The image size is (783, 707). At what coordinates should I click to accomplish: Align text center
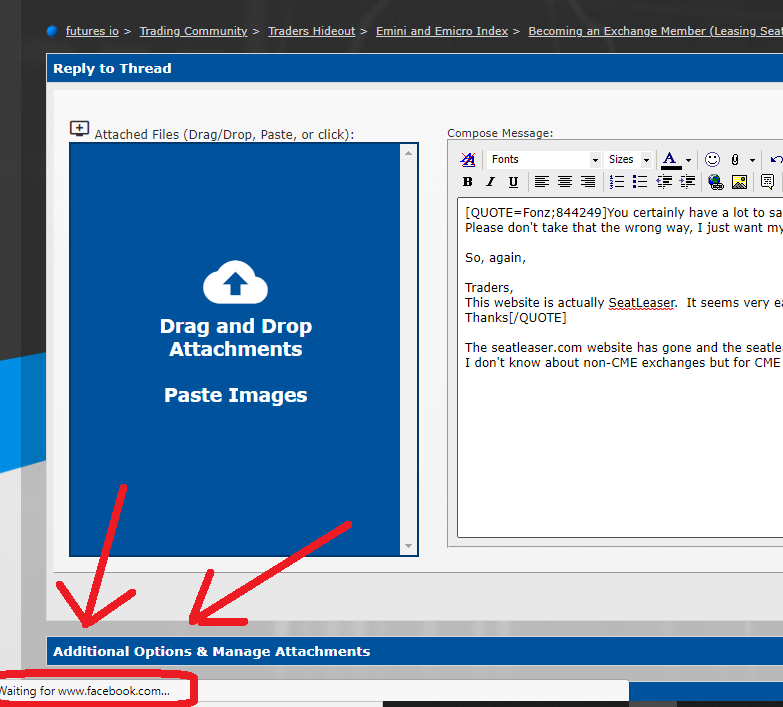click(x=565, y=182)
